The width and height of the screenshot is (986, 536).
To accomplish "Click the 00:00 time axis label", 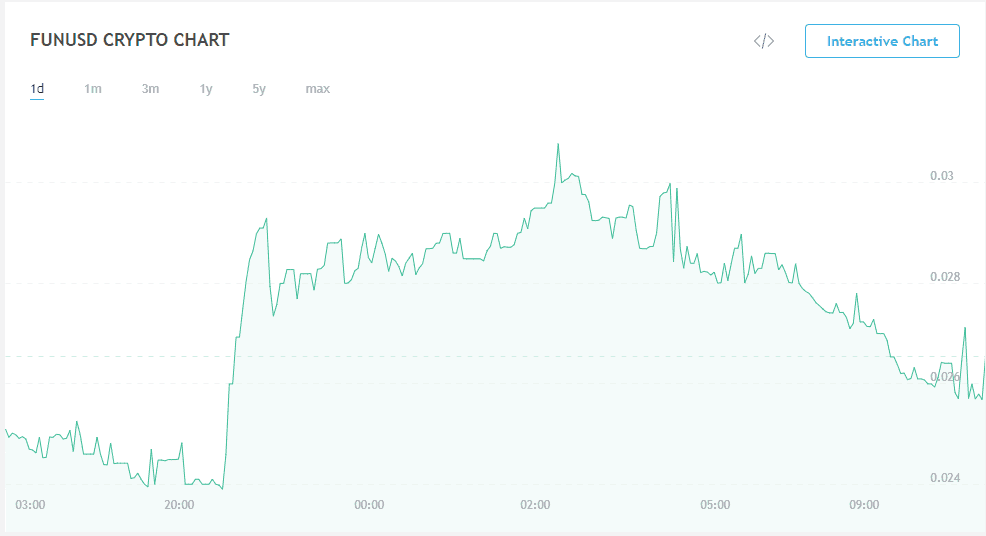I will click(369, 505).
